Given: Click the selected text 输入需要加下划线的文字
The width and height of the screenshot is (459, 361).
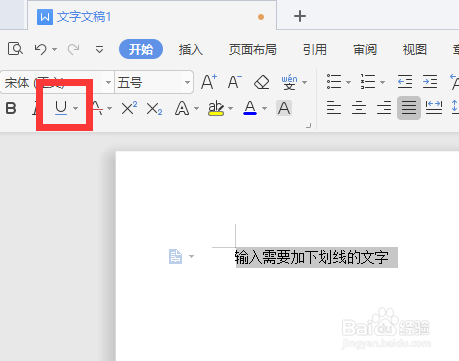Looking at the screenshot, I should [311, 257].
